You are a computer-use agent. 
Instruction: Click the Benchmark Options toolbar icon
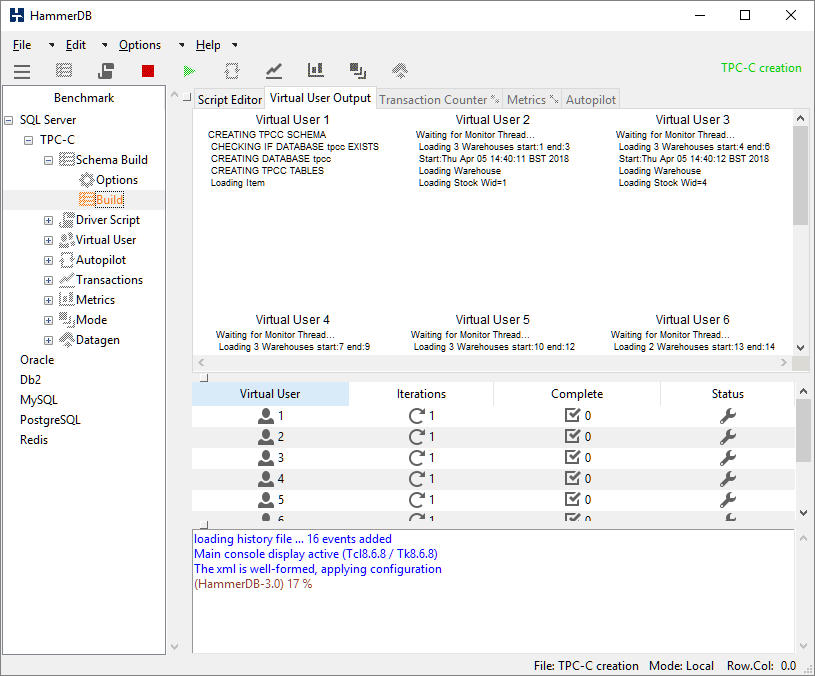[64, 71]
